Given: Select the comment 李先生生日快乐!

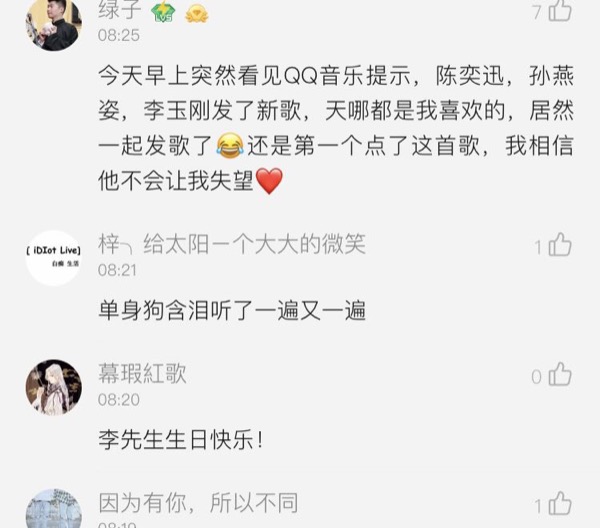Looking at the screenshot, I should 181,440.
